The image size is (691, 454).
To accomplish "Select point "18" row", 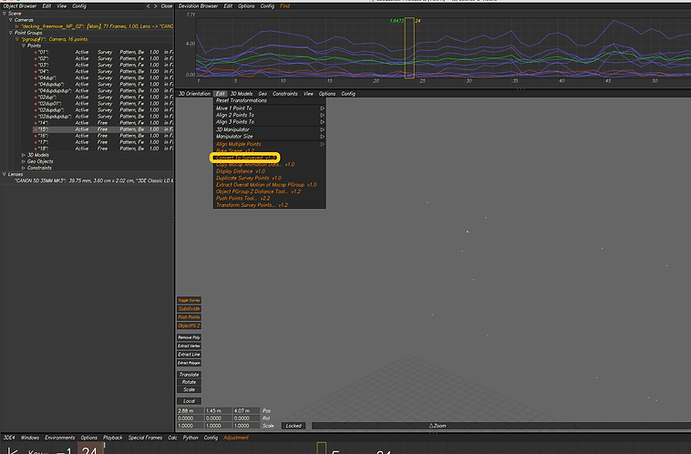I will (x=104, y=149).
